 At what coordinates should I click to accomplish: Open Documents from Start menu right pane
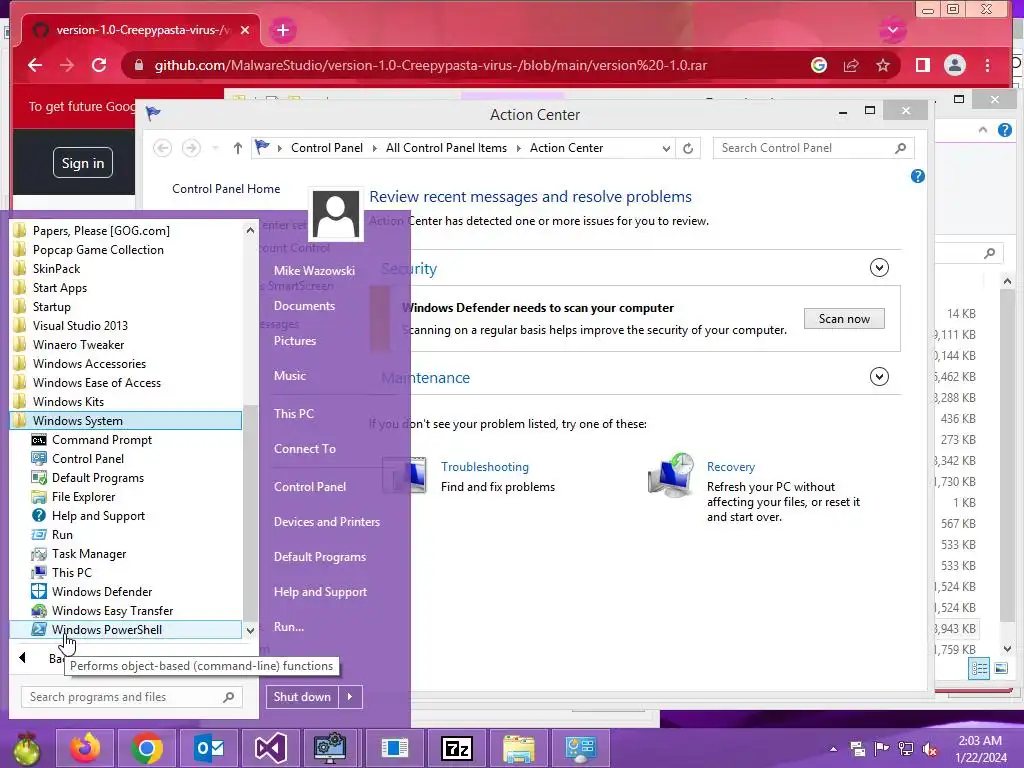pyautogui.click(x=304, y=306)
